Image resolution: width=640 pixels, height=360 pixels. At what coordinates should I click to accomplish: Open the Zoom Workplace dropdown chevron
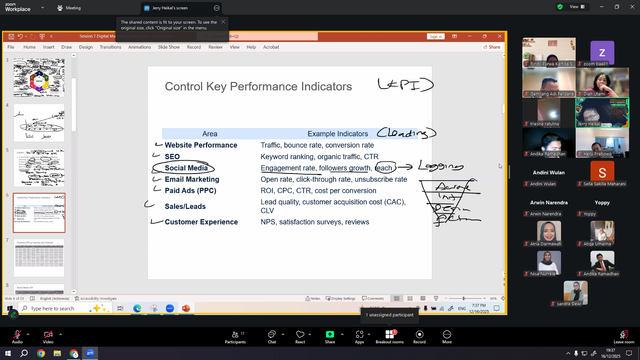(x=42, y=7)
